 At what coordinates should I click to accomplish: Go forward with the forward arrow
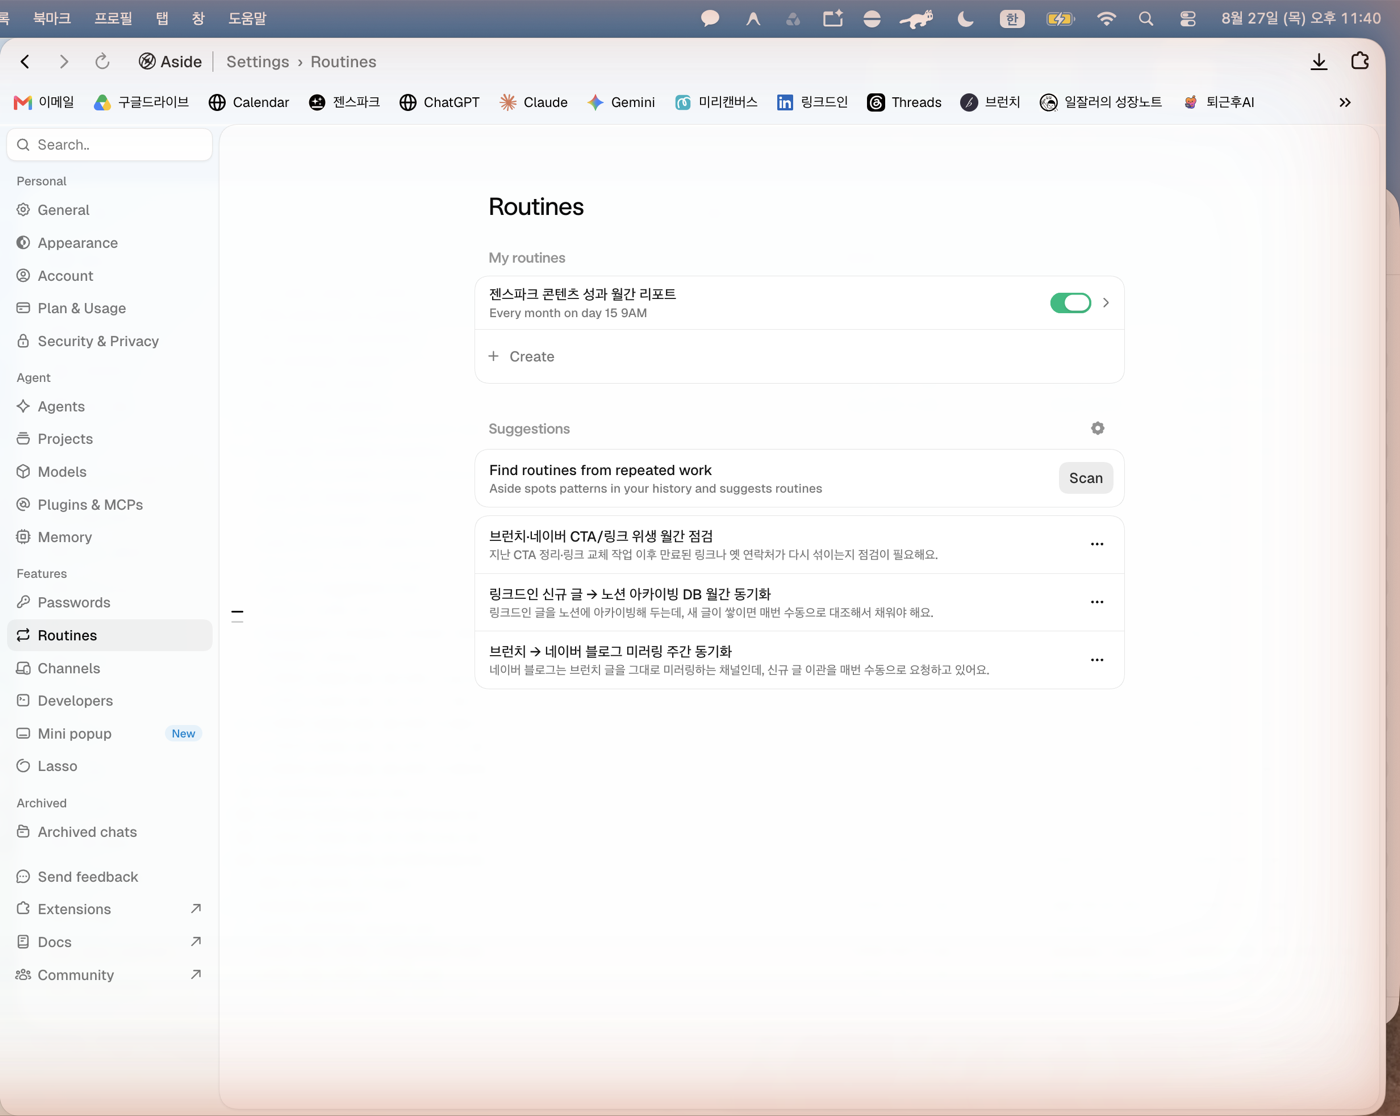point(64,62)
